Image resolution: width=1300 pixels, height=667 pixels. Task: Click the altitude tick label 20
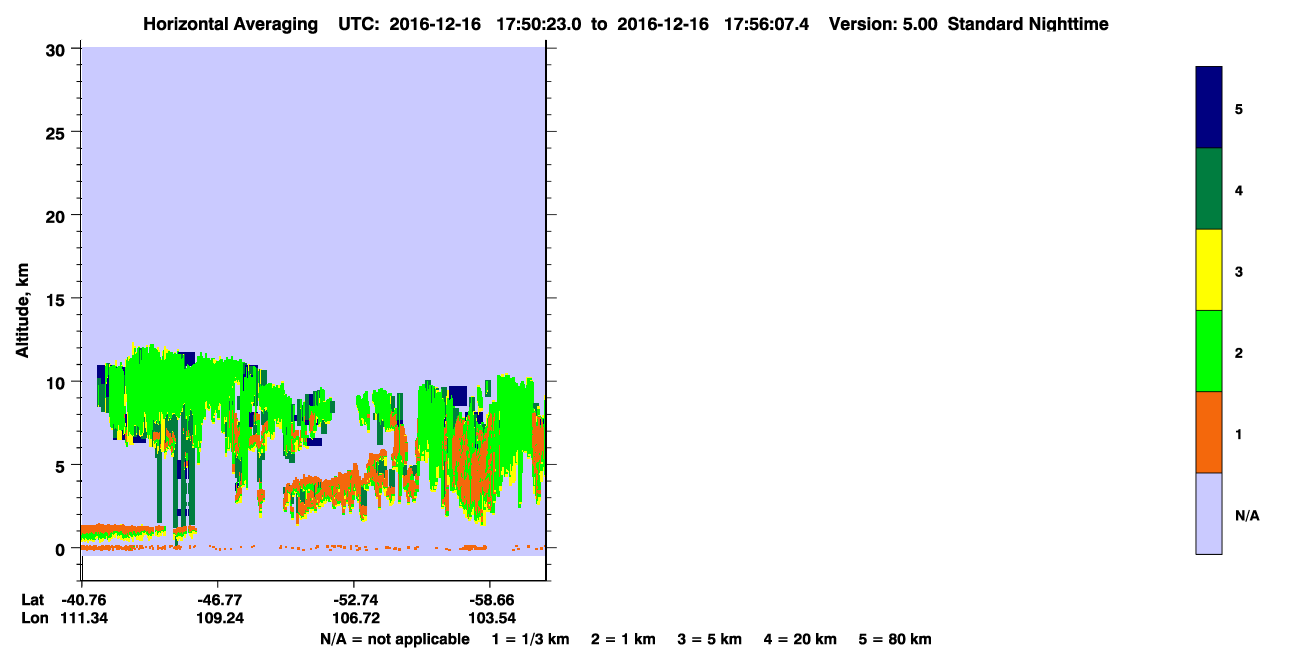tap(57, 215)
